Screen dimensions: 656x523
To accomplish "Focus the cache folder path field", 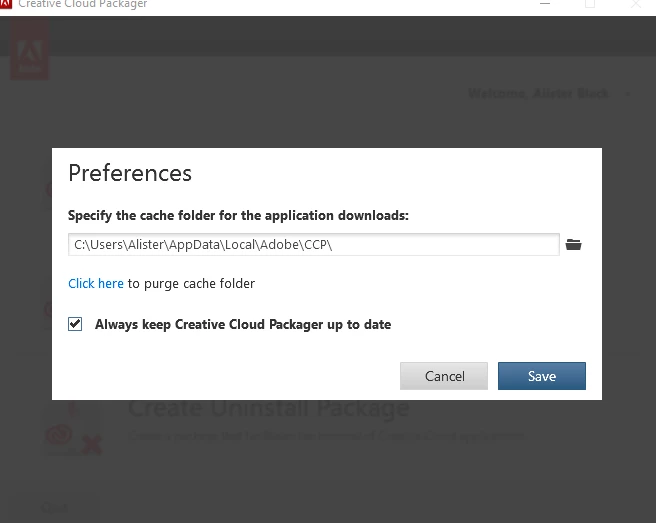I will click(314, 244).
